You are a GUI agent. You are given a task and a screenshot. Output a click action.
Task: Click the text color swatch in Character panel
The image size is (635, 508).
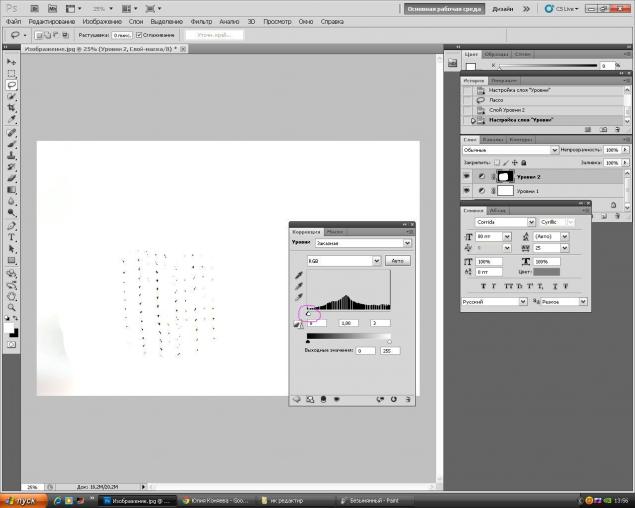[546, 272]
